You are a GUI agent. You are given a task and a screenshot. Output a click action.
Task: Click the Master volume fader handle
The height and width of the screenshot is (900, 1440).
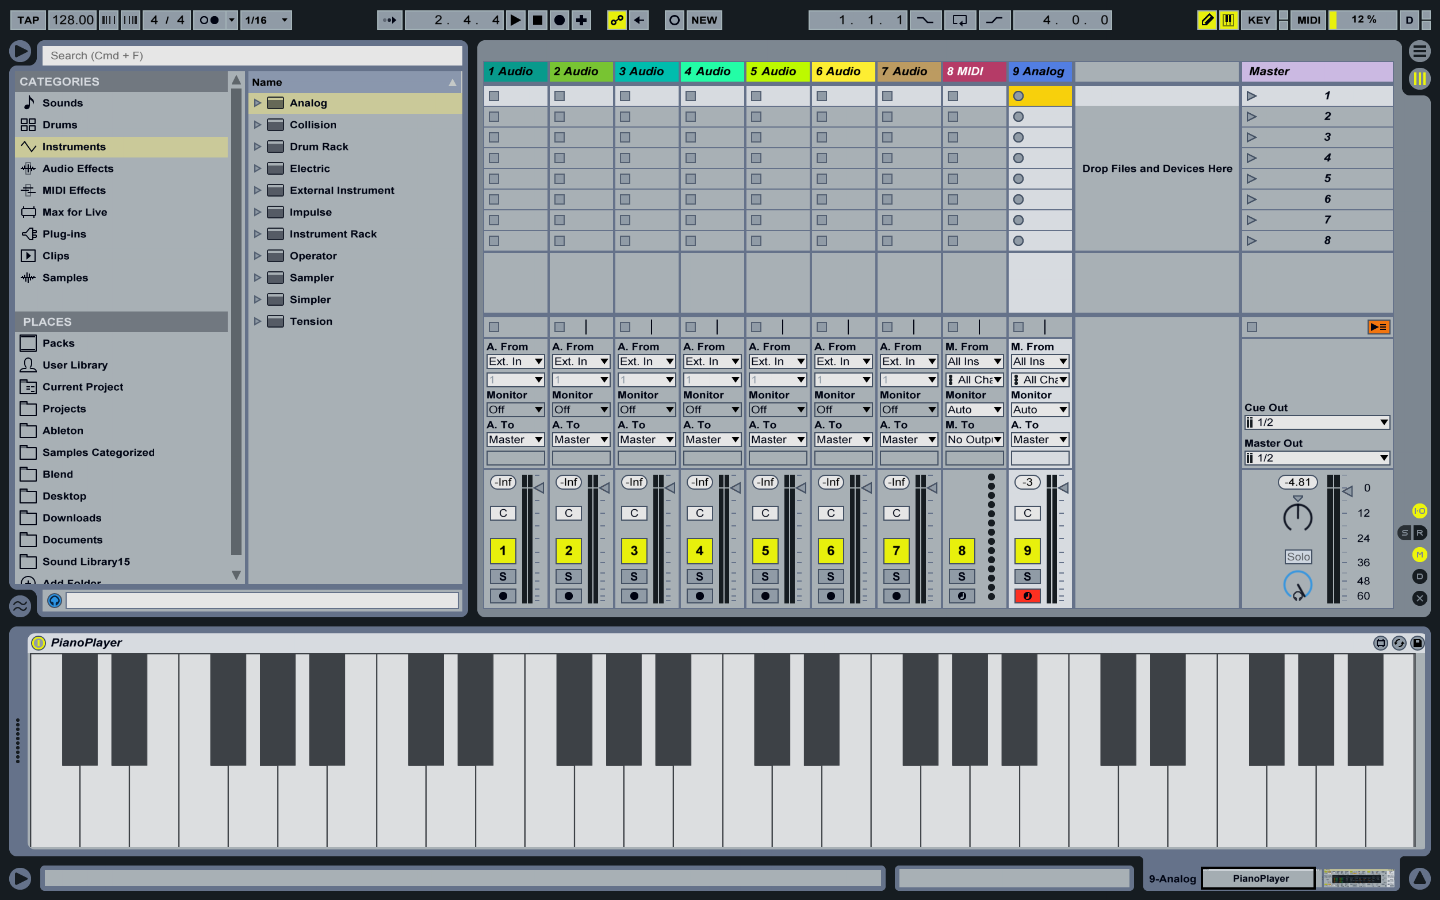1347,490
